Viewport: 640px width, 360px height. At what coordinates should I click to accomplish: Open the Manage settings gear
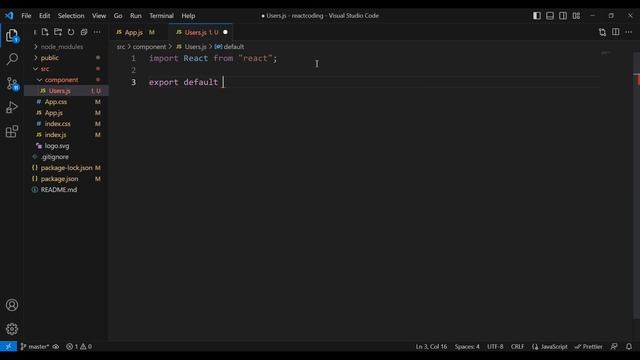click(x=12, y=329)
